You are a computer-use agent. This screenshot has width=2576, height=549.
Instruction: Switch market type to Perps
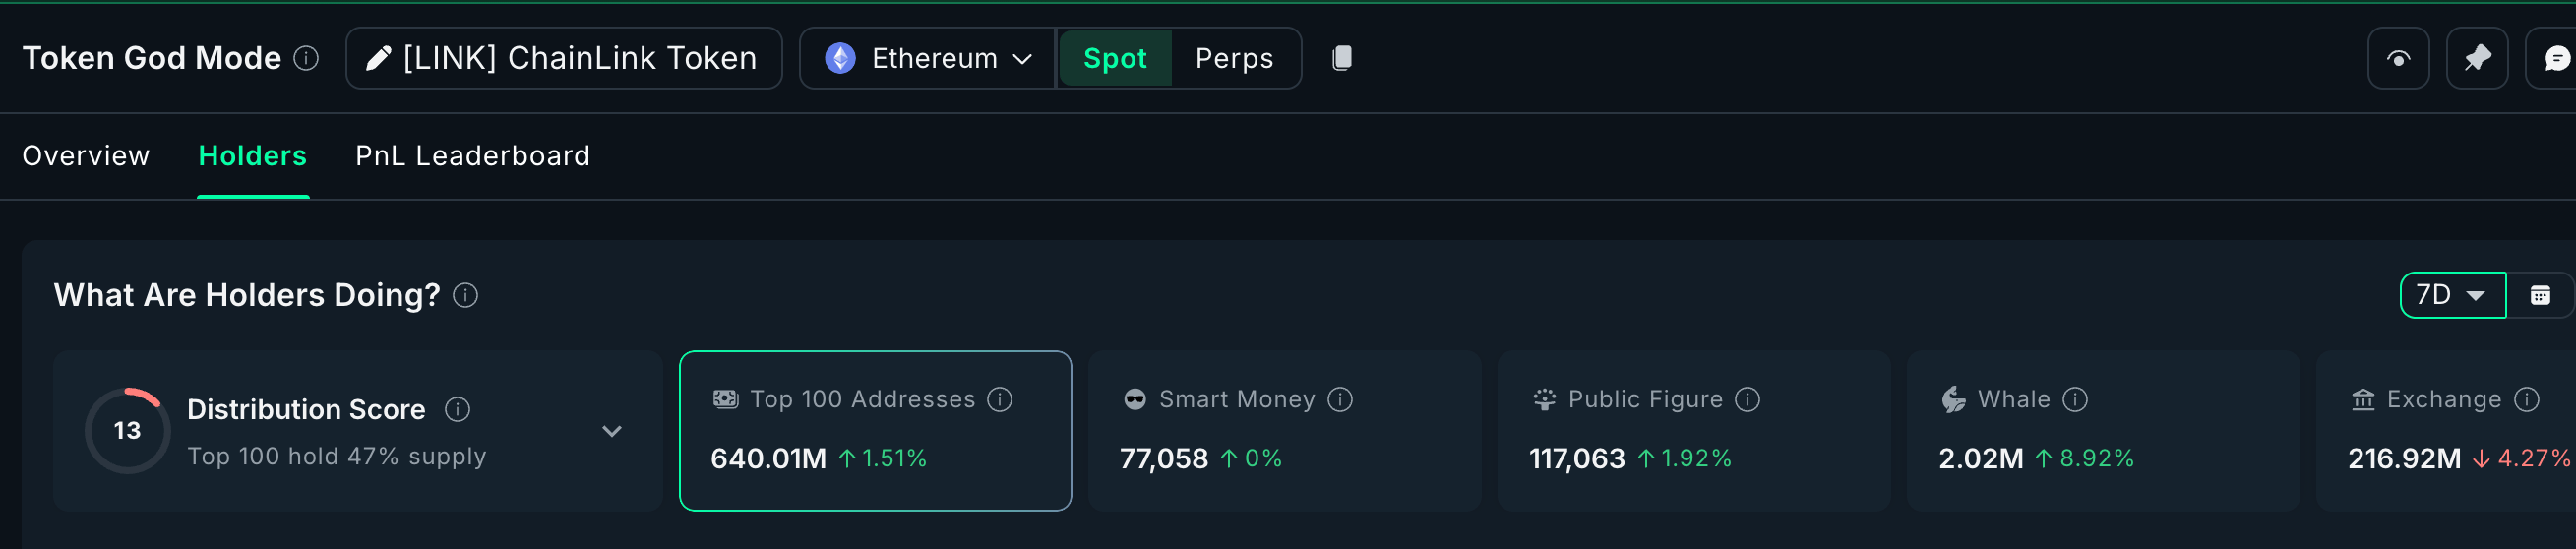pos(1233,58)
